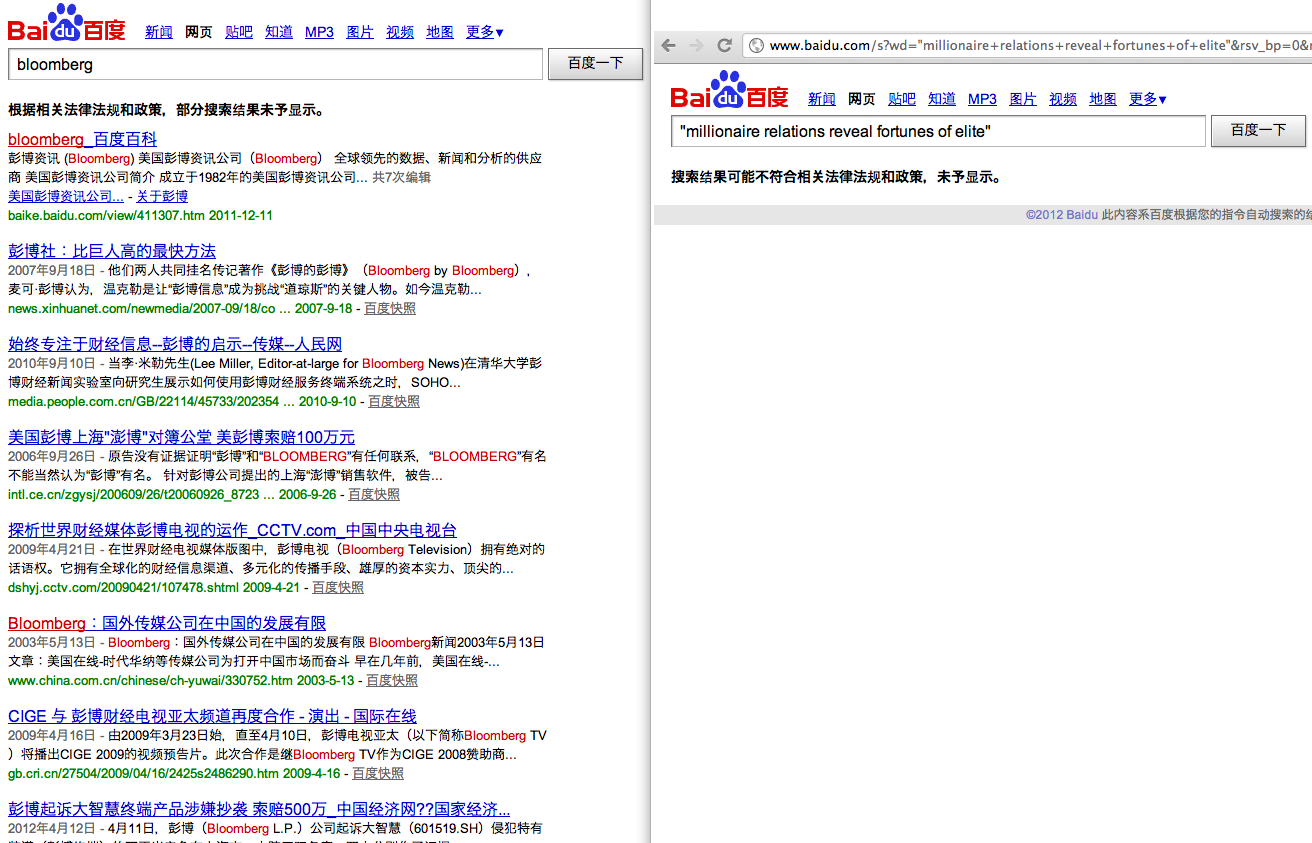1312x843 pixels.
Task: Click 百度一下 button in left window
Action: [595, 63]
